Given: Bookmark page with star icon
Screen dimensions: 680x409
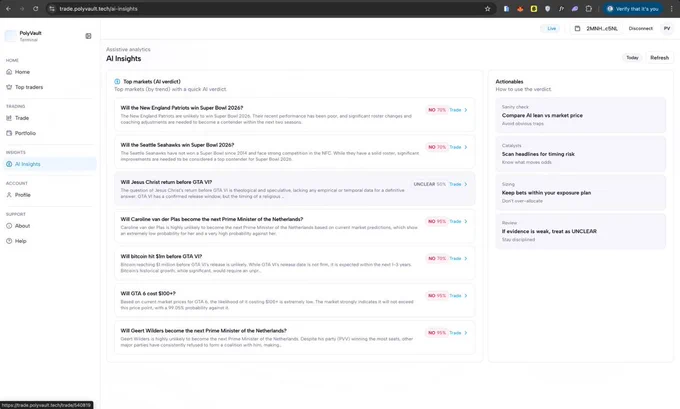Looking at the screenshot, I should (487, 9).
